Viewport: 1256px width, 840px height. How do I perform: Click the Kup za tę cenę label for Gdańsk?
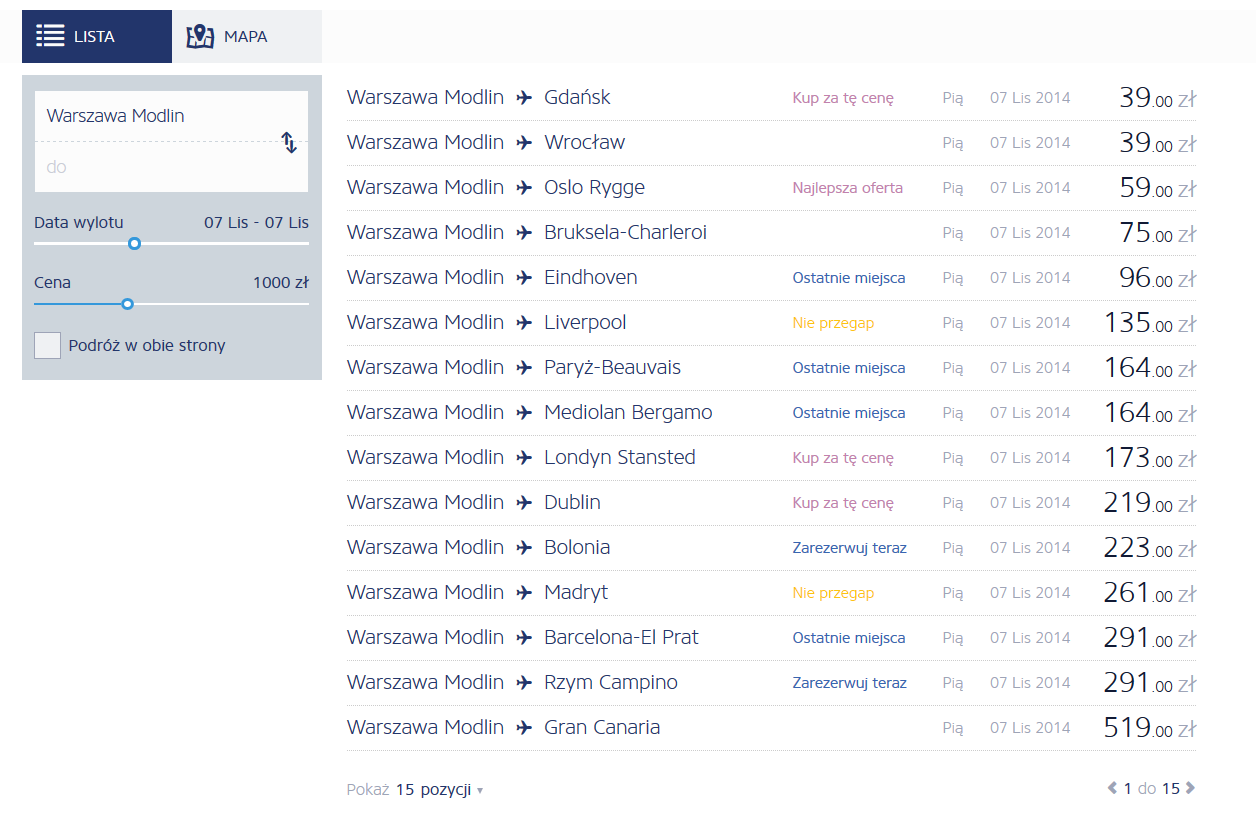coord(843,98)
